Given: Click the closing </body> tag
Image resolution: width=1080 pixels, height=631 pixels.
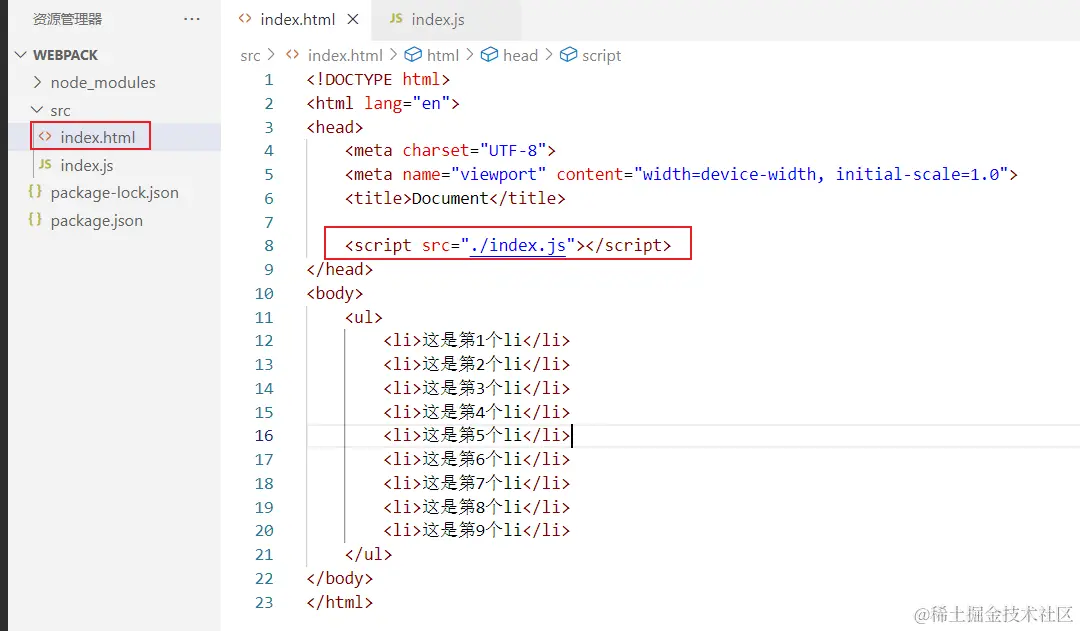Looking at the screenshot, I should pyautogui.click(x=340, y=579).
